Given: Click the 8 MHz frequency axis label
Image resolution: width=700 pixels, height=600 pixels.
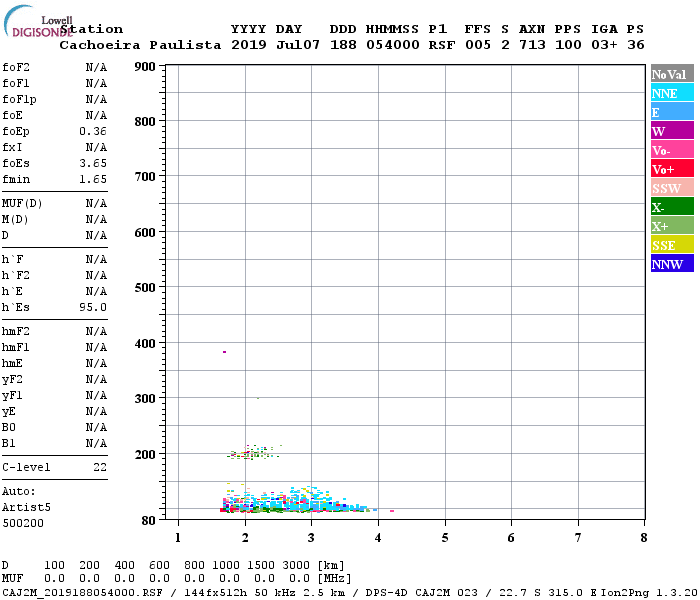Looking at the screenshot, I should [x=644, y=538].
